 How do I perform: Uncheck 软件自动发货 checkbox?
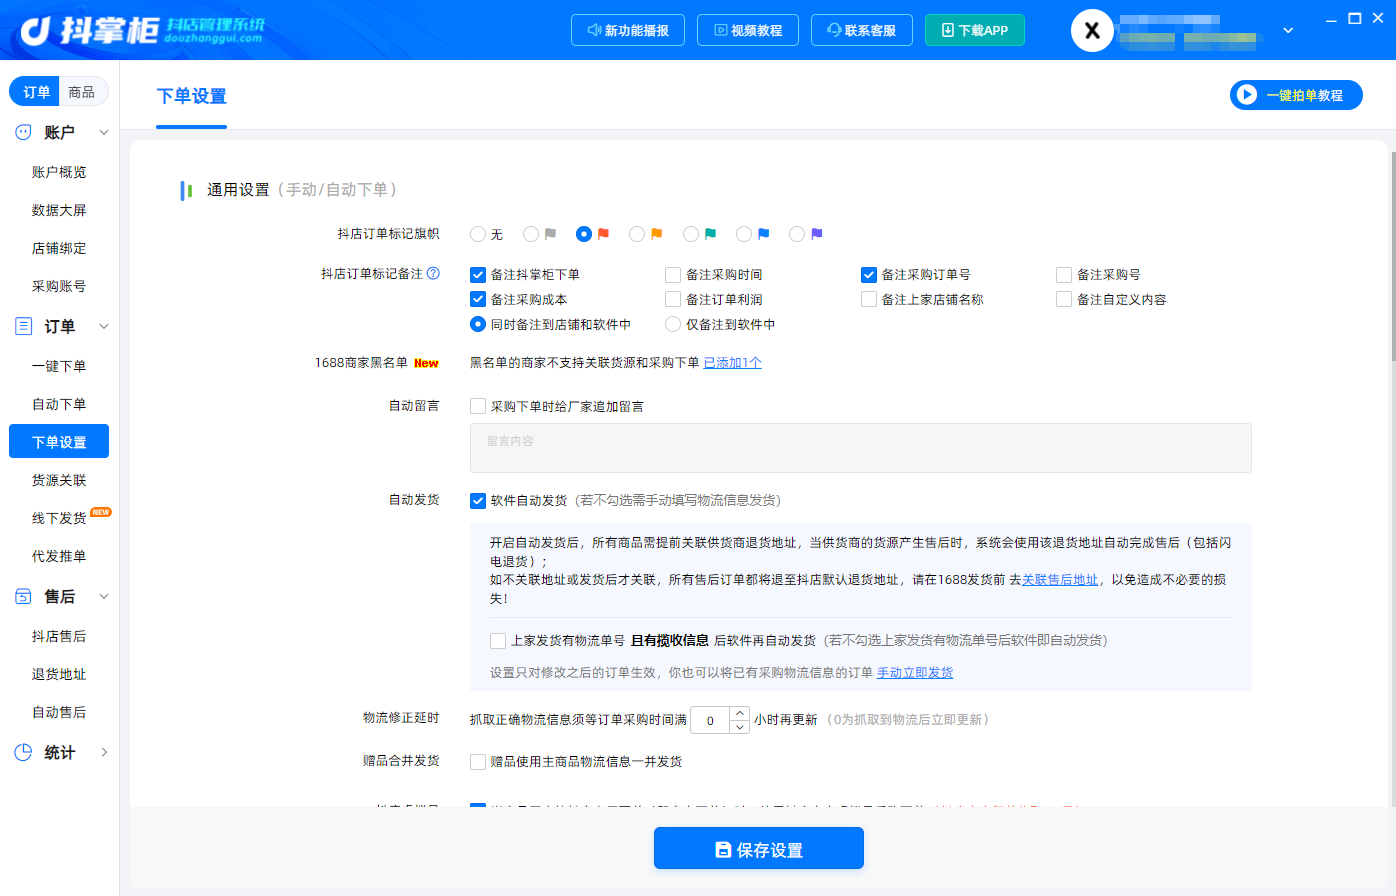coord(478,500)
